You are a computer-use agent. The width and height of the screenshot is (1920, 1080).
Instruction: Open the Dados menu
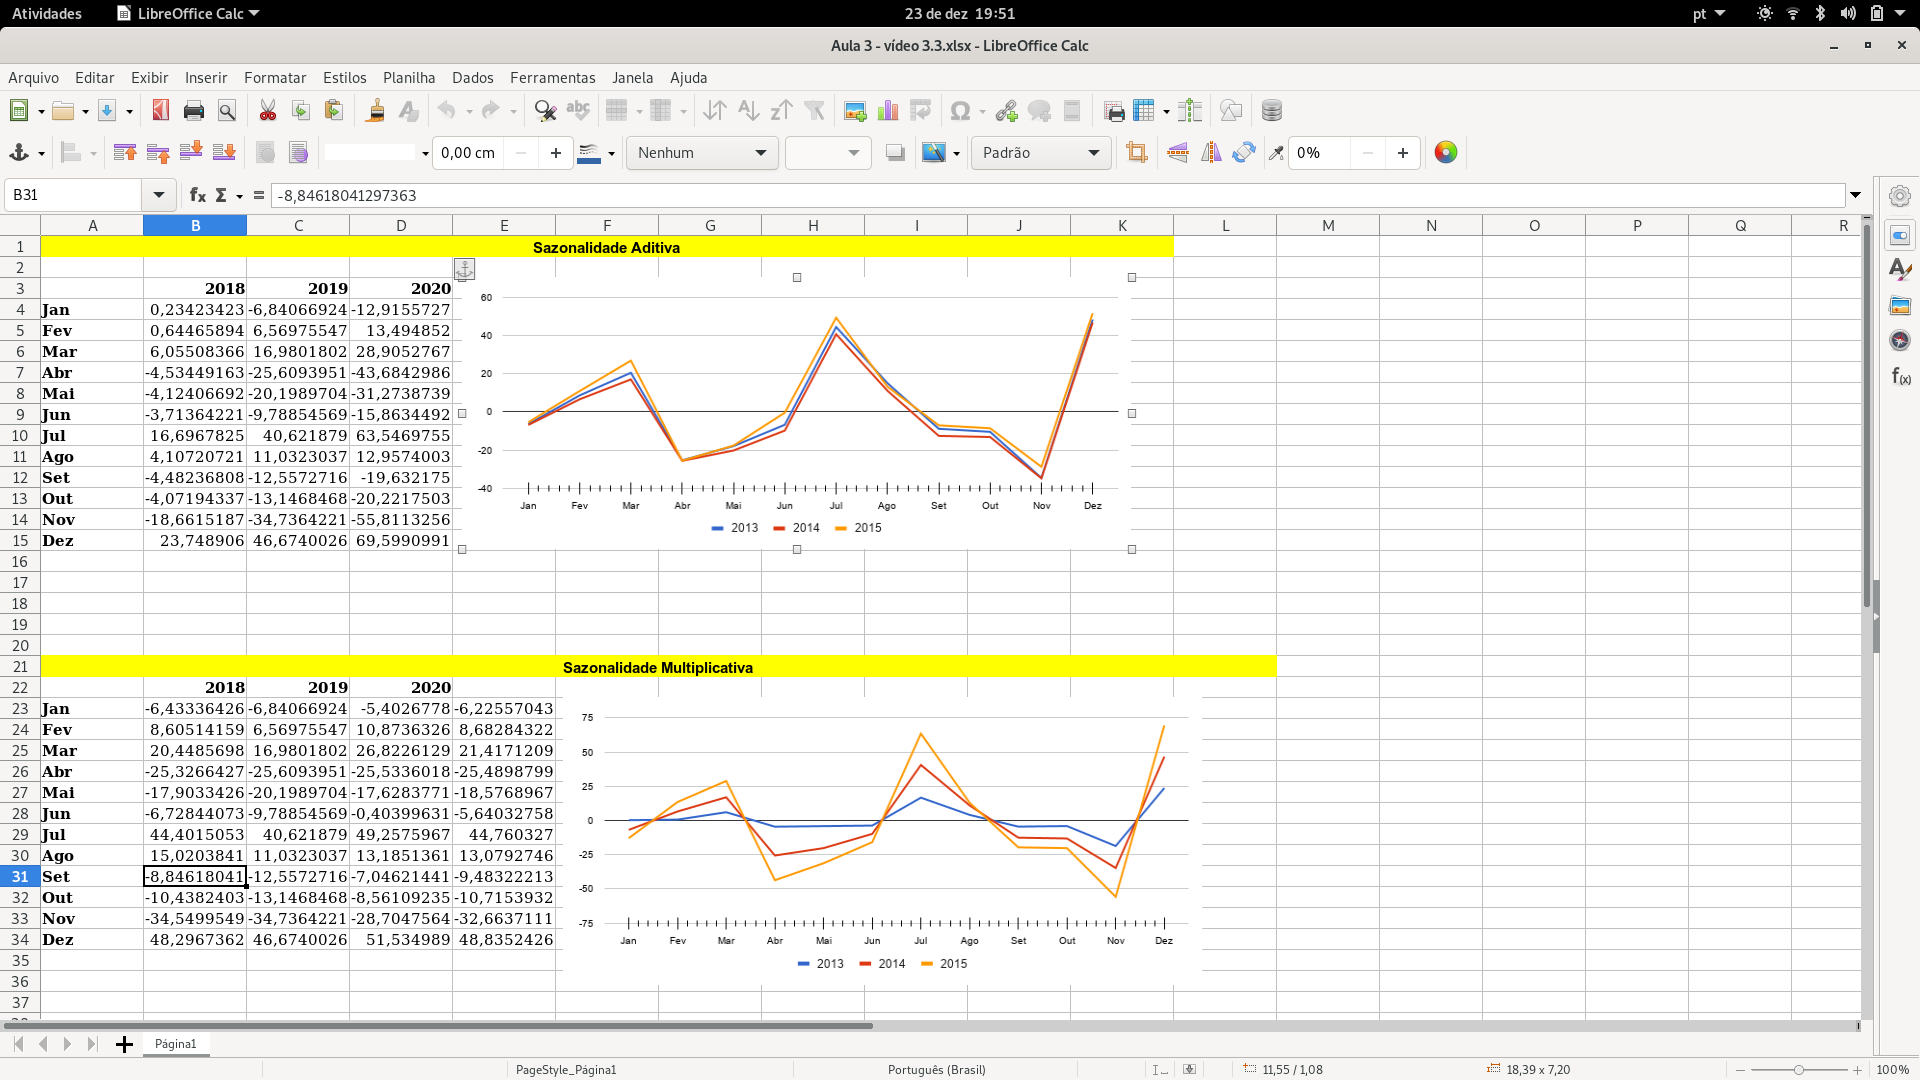(472, 77)
